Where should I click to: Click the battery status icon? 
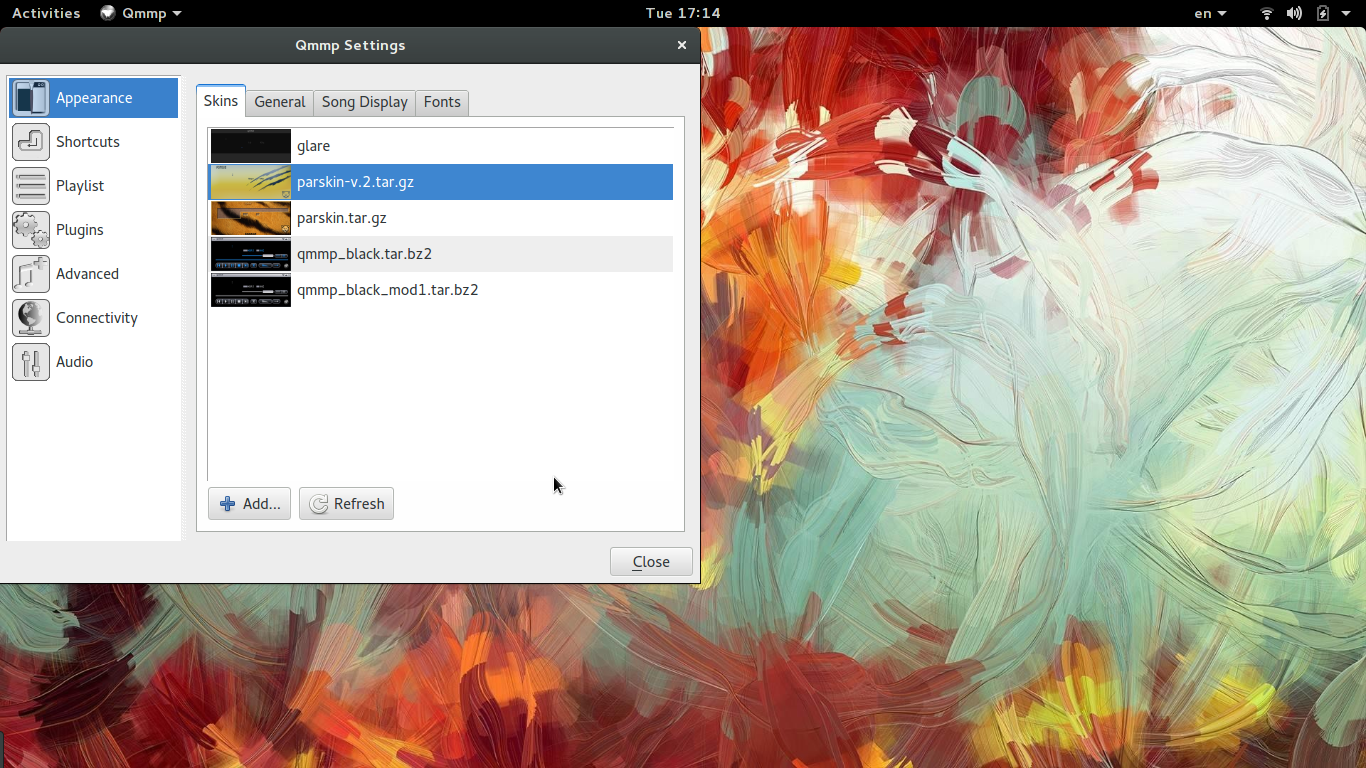click(x=1323, y=13)
